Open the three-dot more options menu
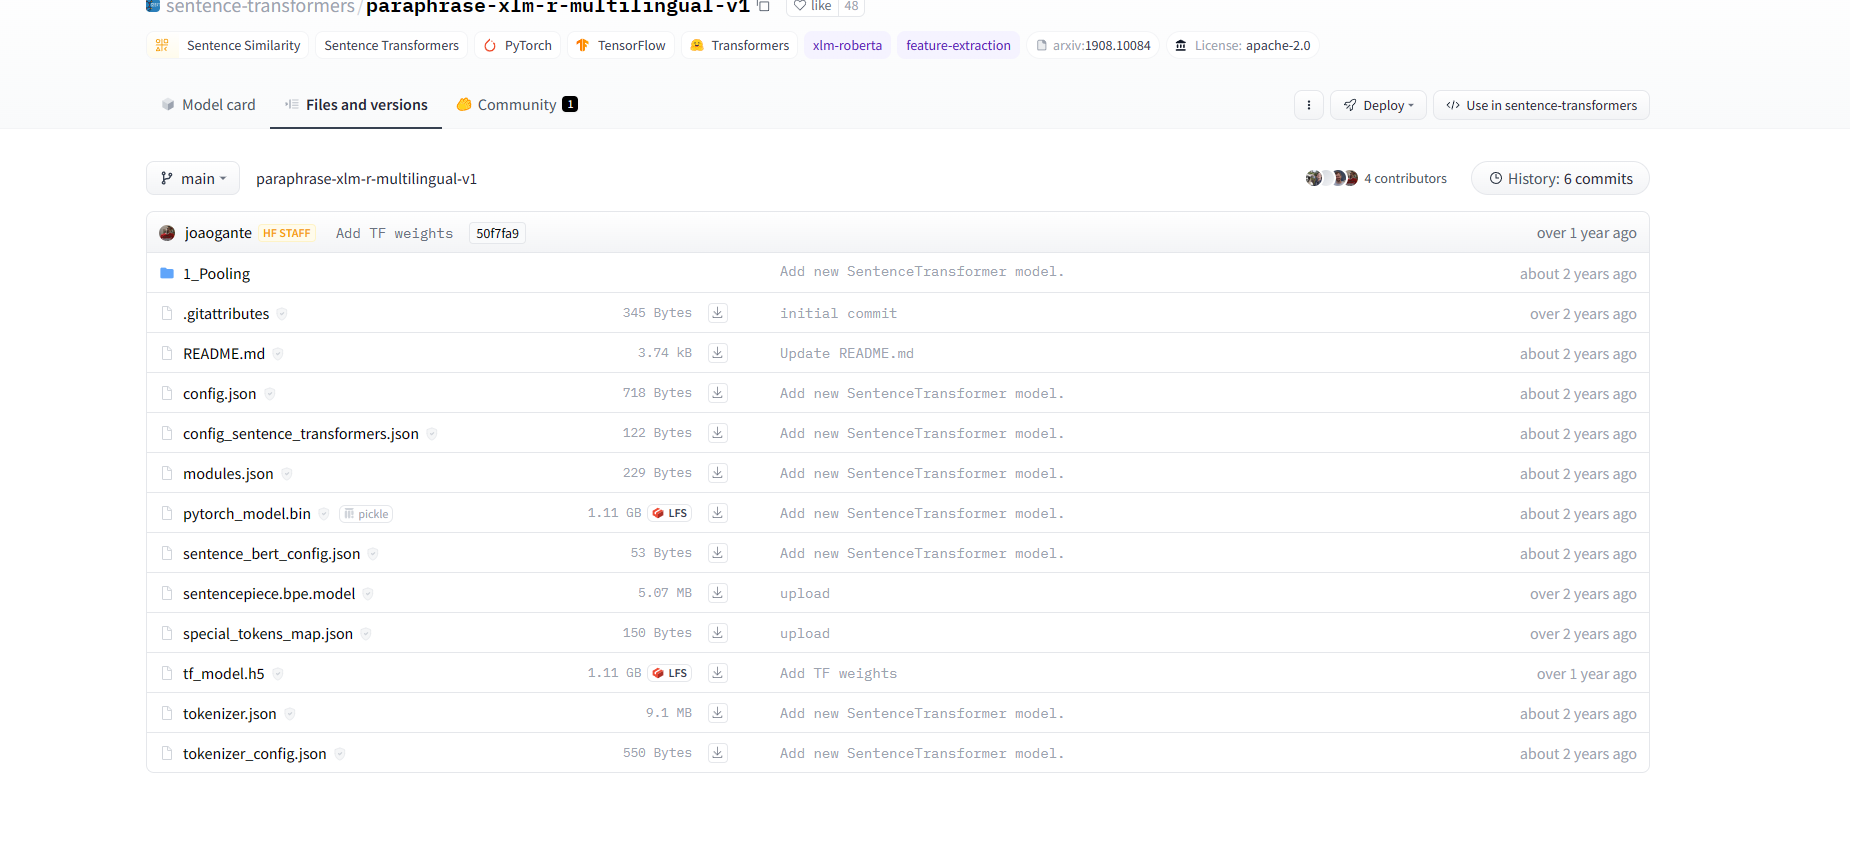This screenshot has height=865, width=1850. click(x=1309, y=105)
